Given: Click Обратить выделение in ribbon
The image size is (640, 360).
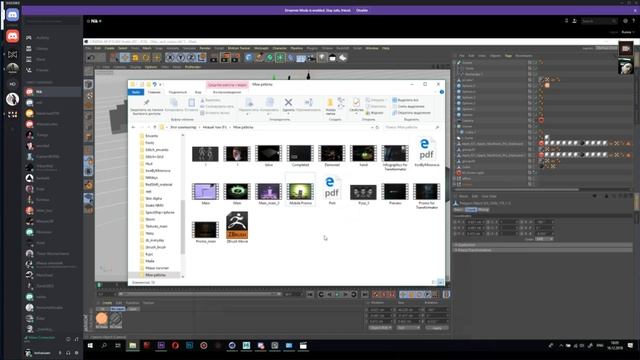Looking at the screenshot, I should click(411, 113).
